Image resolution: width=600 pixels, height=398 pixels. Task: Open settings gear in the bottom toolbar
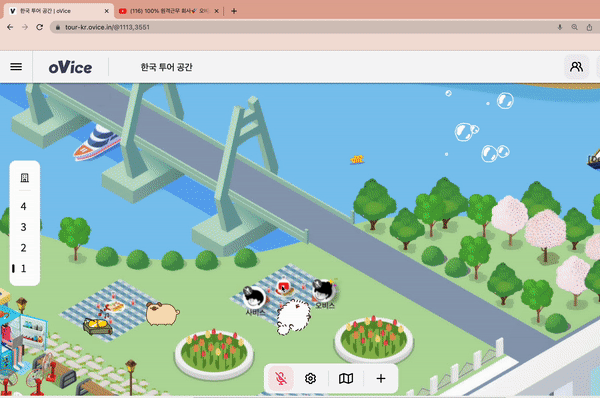coord(310,378)
